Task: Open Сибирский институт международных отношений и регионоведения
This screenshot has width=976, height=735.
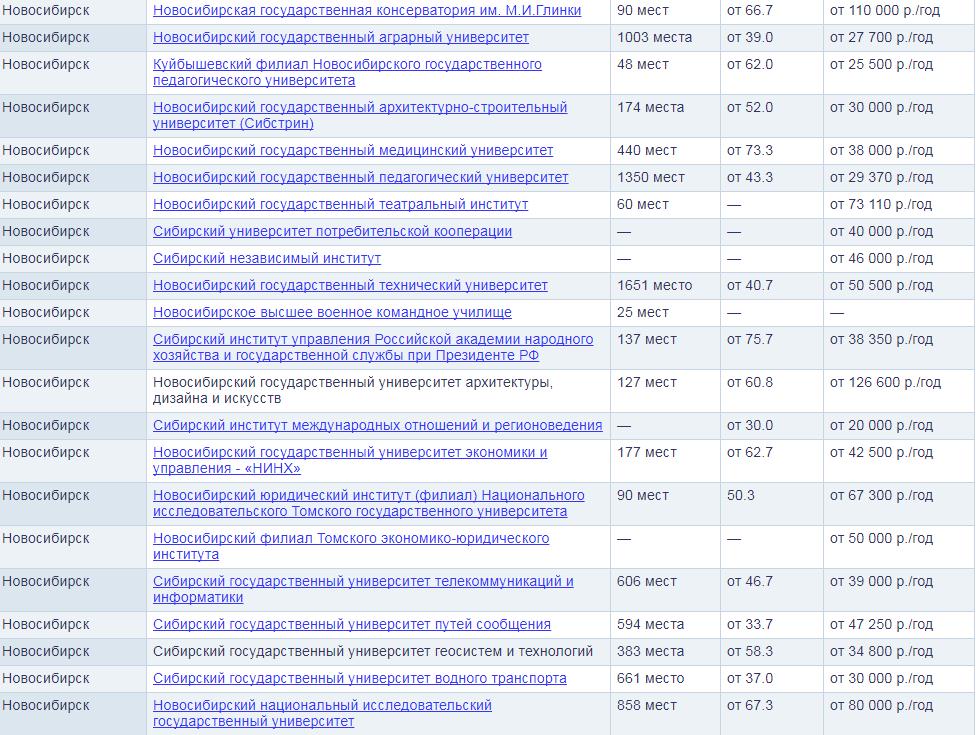Action: [378, 425]
